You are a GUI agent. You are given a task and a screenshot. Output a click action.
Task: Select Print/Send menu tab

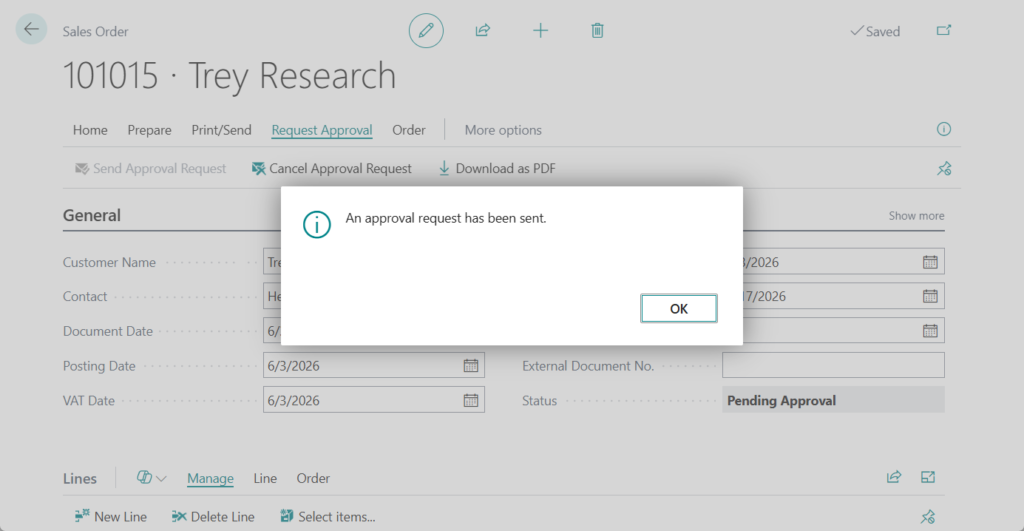[x=221, y=130]
